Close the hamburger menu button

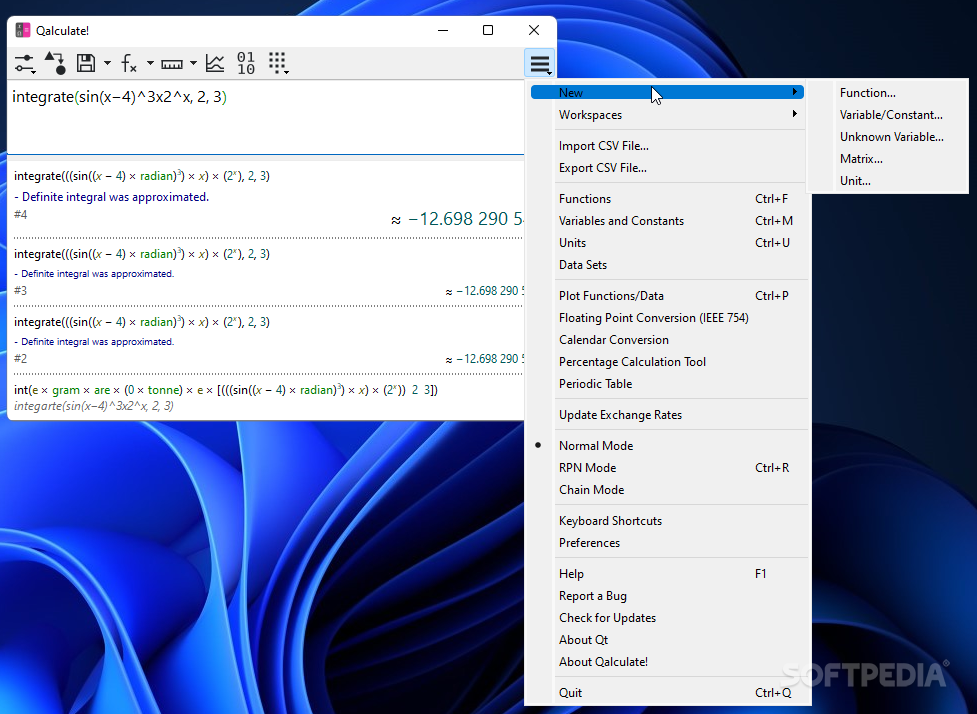pos(540,63)
